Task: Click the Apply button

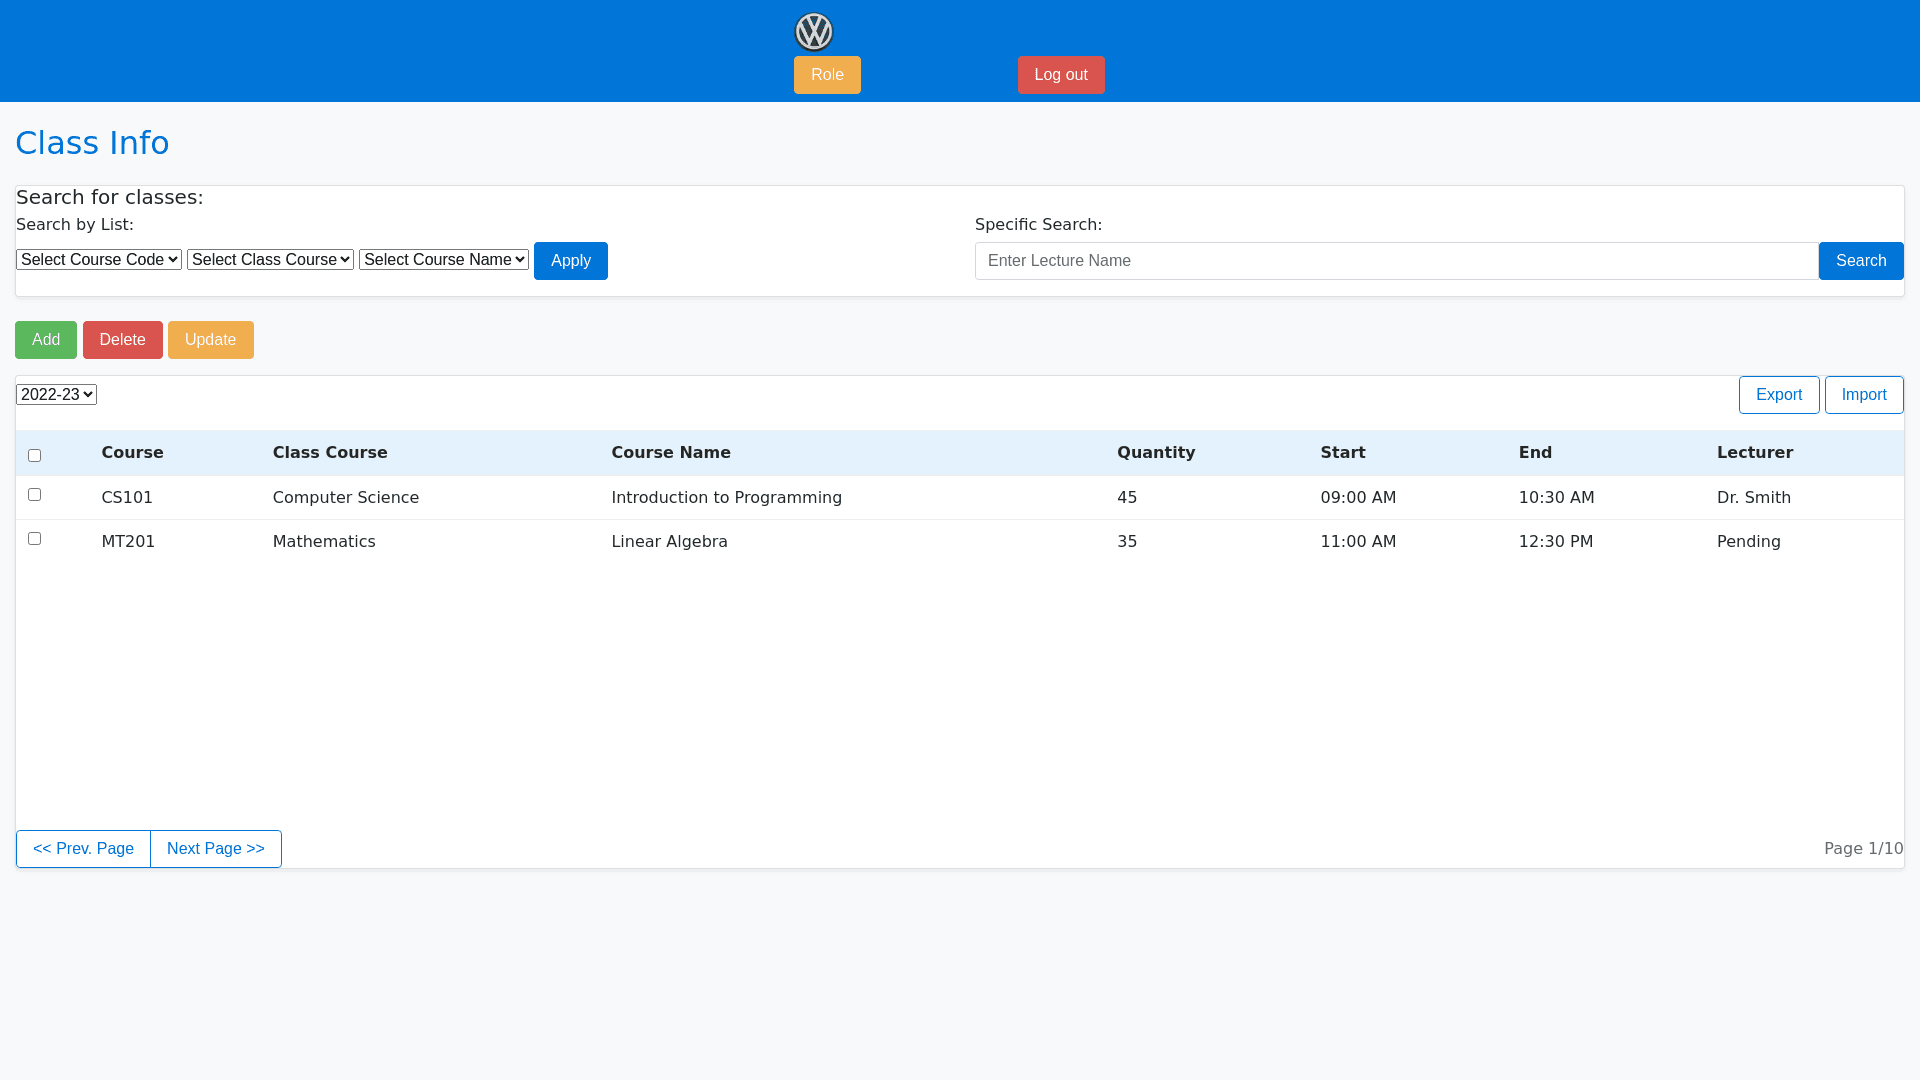Action: [x=570, y=260]
